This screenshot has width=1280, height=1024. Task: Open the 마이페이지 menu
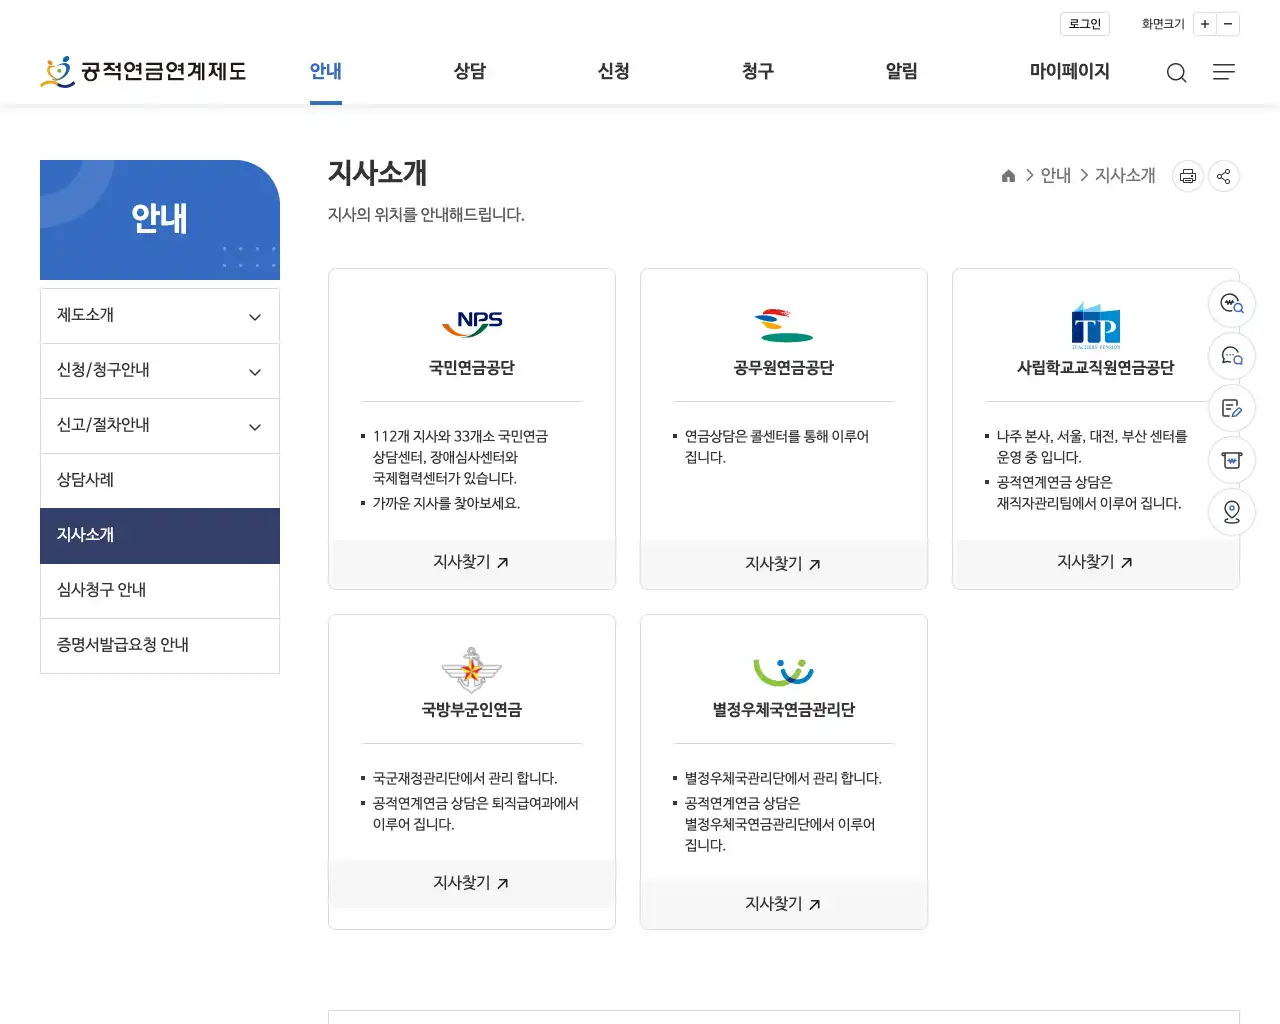[1069, 71]
